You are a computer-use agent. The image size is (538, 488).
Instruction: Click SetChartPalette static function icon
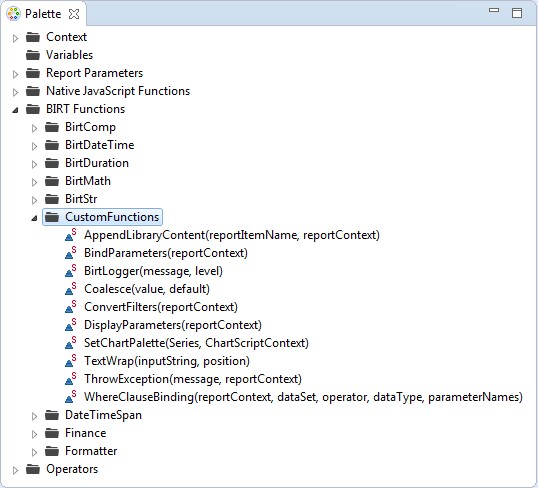click(x=71, y=343)
